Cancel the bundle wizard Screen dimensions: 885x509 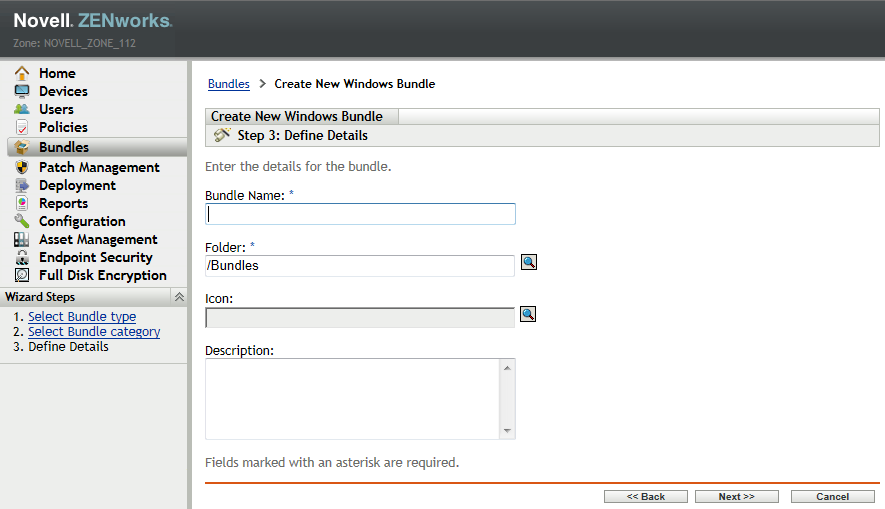coord(833,497)
